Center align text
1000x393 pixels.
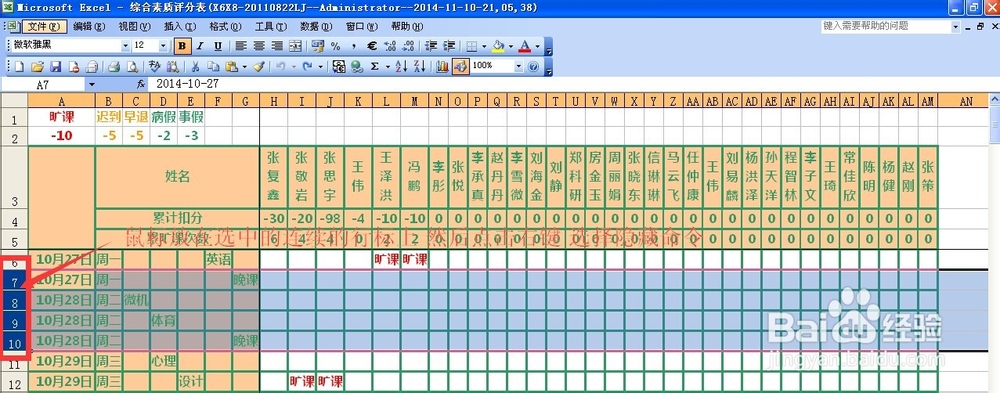click(x=258, y=46)
